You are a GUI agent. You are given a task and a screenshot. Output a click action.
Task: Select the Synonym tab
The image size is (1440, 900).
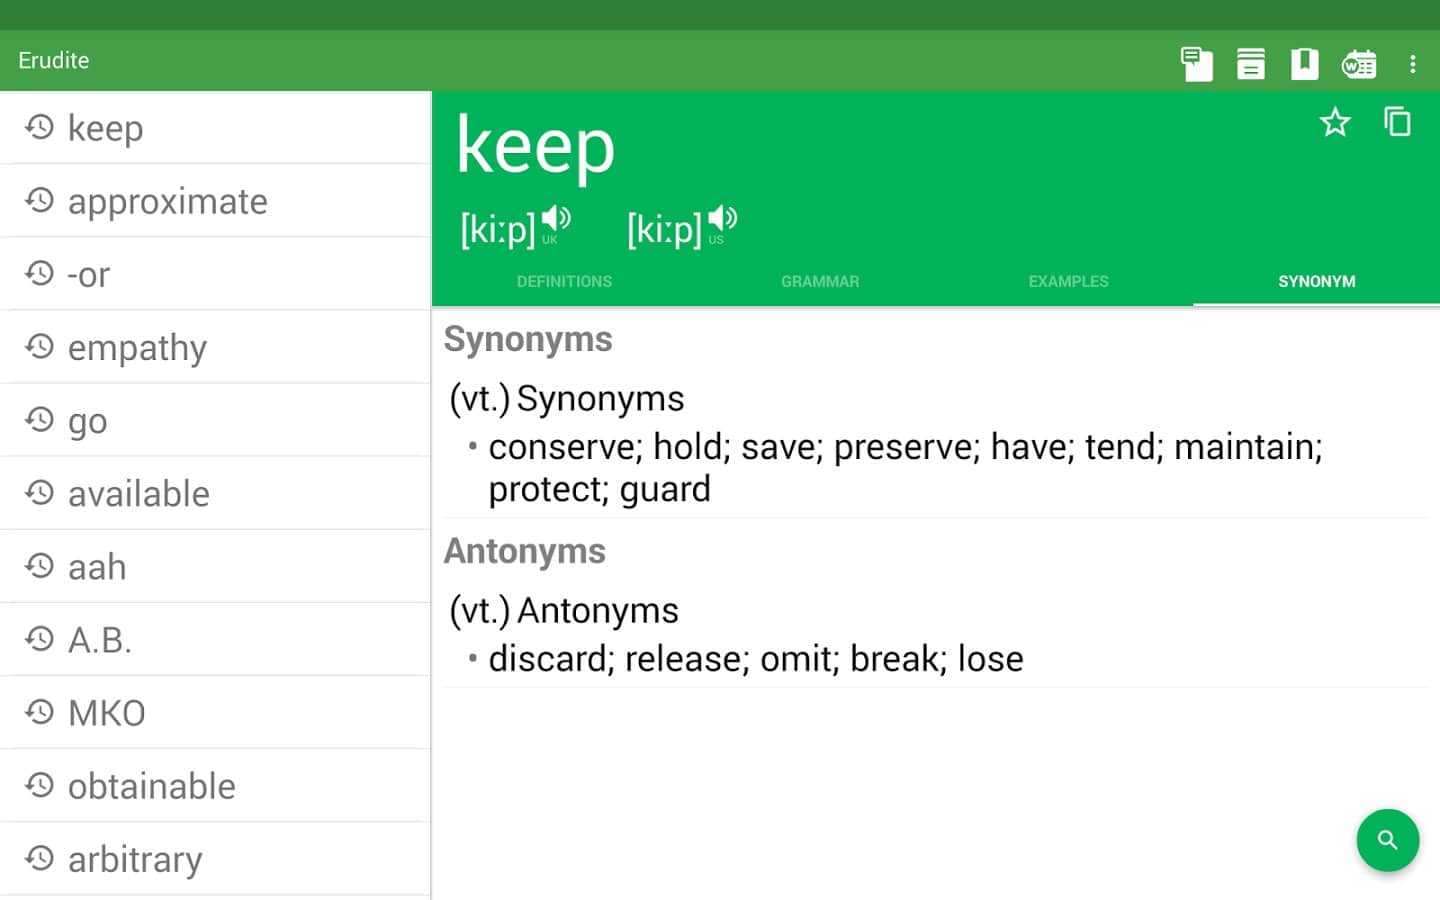point(1316,282)
